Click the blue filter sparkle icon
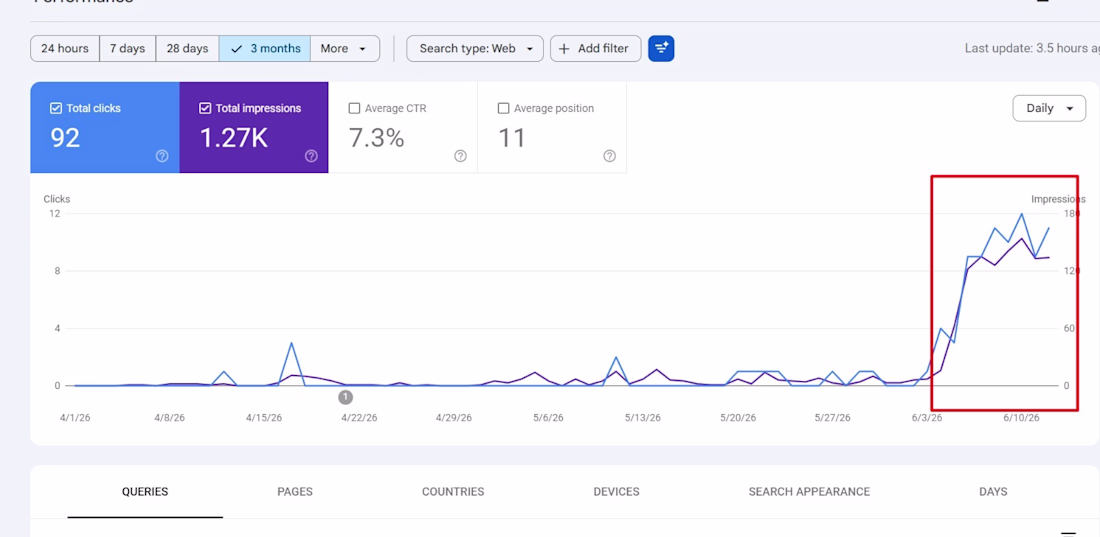1100x537 pixels. point(661,48)
